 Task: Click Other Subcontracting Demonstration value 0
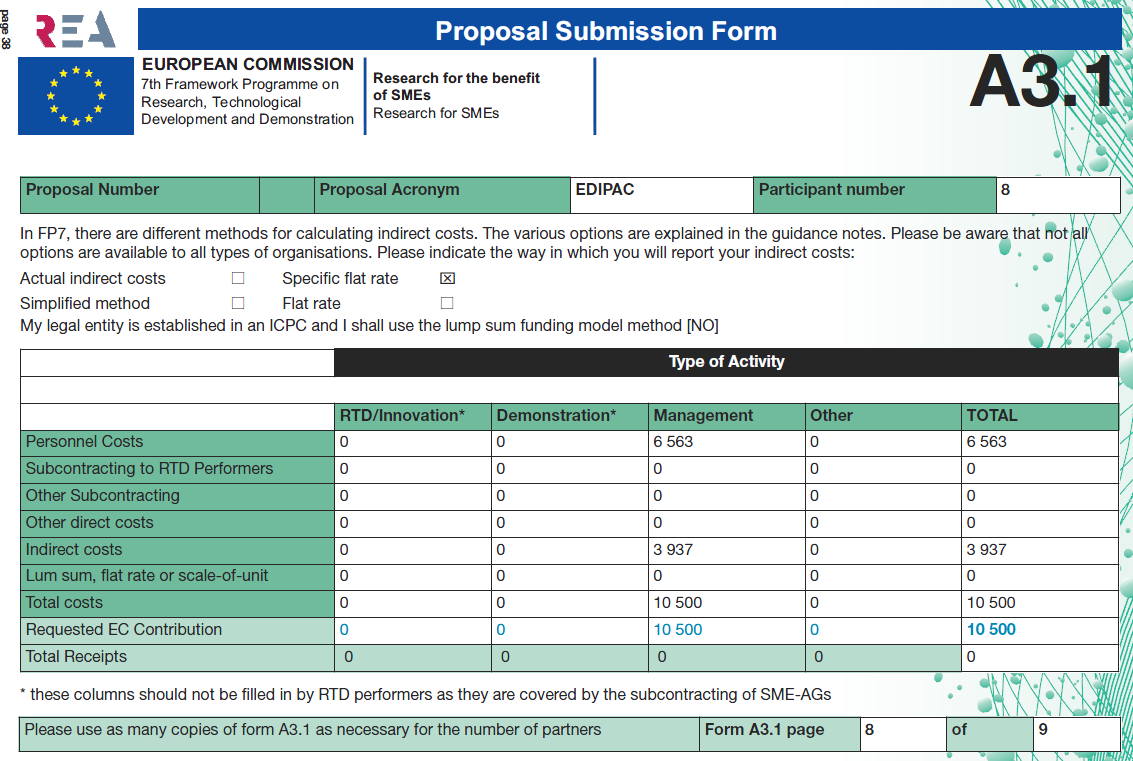point(501,496)
